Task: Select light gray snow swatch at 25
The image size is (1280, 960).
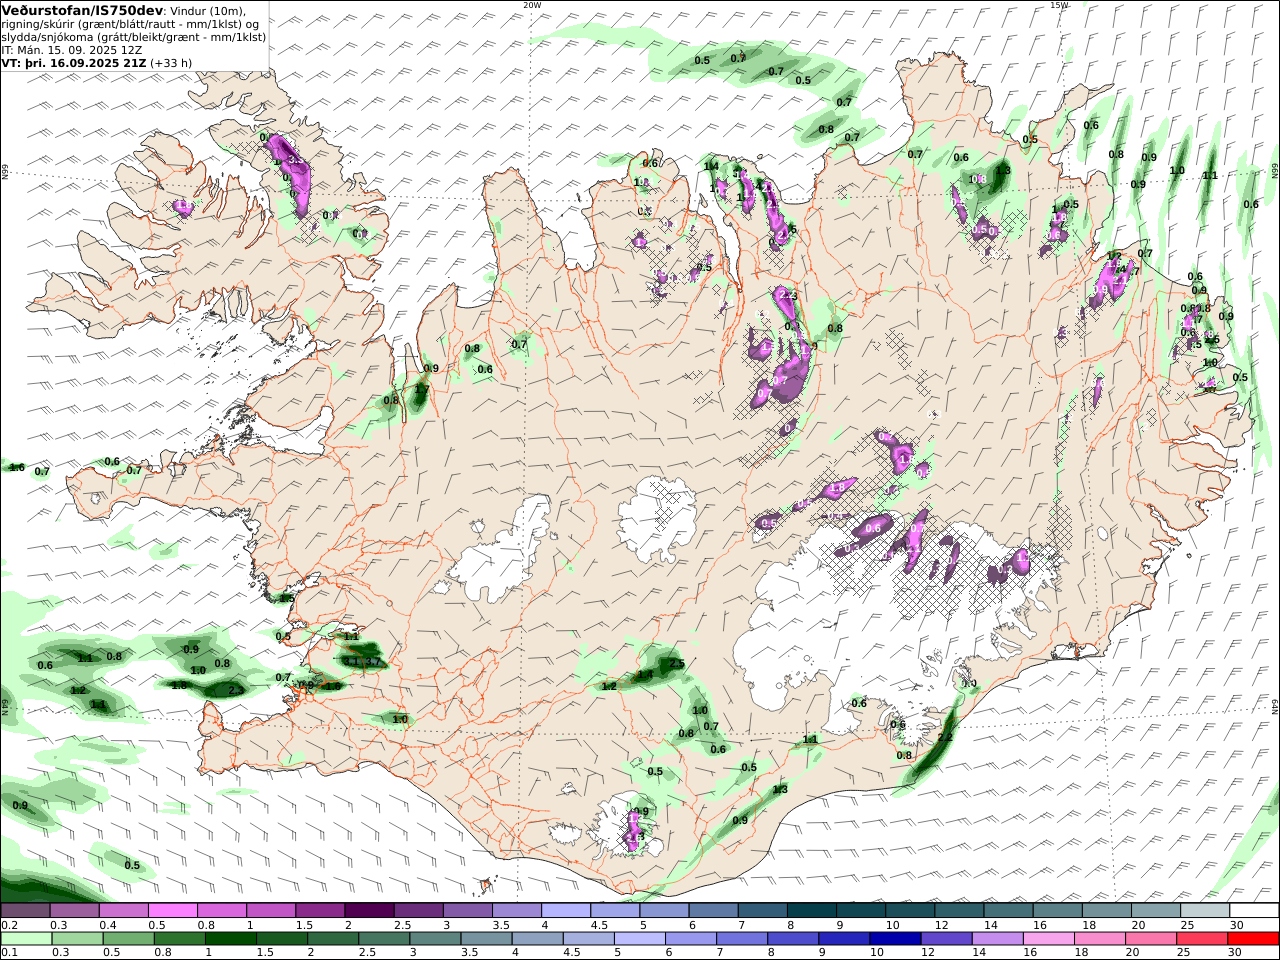Action: [1204, 911]
